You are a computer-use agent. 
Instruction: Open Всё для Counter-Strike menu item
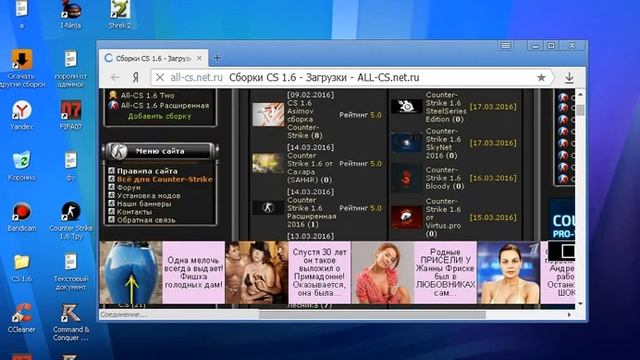coord(164,180)
